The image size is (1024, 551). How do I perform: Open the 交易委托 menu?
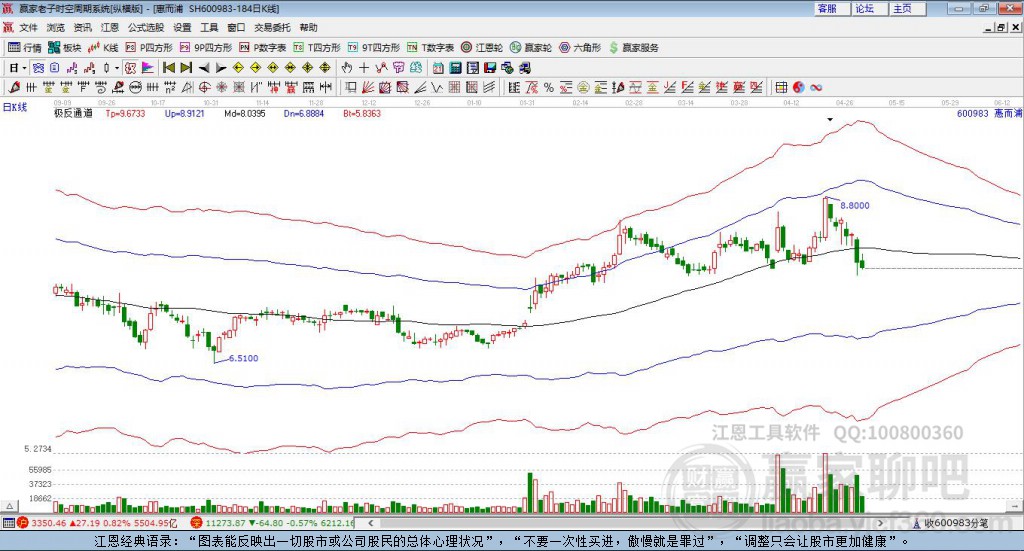click(x=272, y=27)
